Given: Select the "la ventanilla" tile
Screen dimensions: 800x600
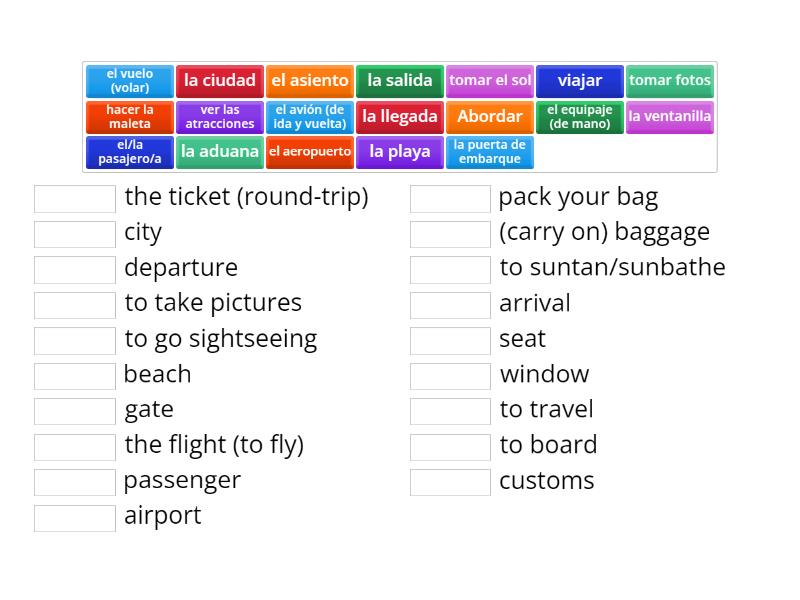Looking at the screenshot, I should 670,117.
